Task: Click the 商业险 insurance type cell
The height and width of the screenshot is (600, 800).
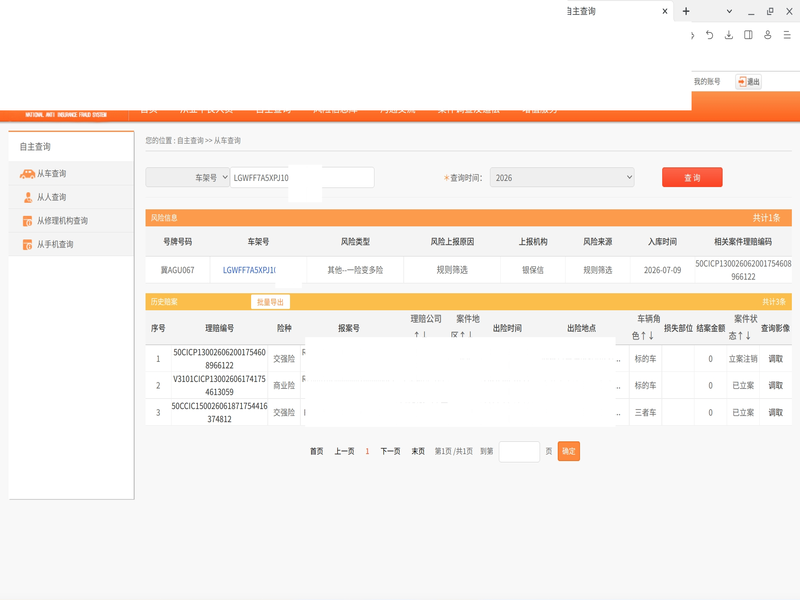Action: coord(284,386)
